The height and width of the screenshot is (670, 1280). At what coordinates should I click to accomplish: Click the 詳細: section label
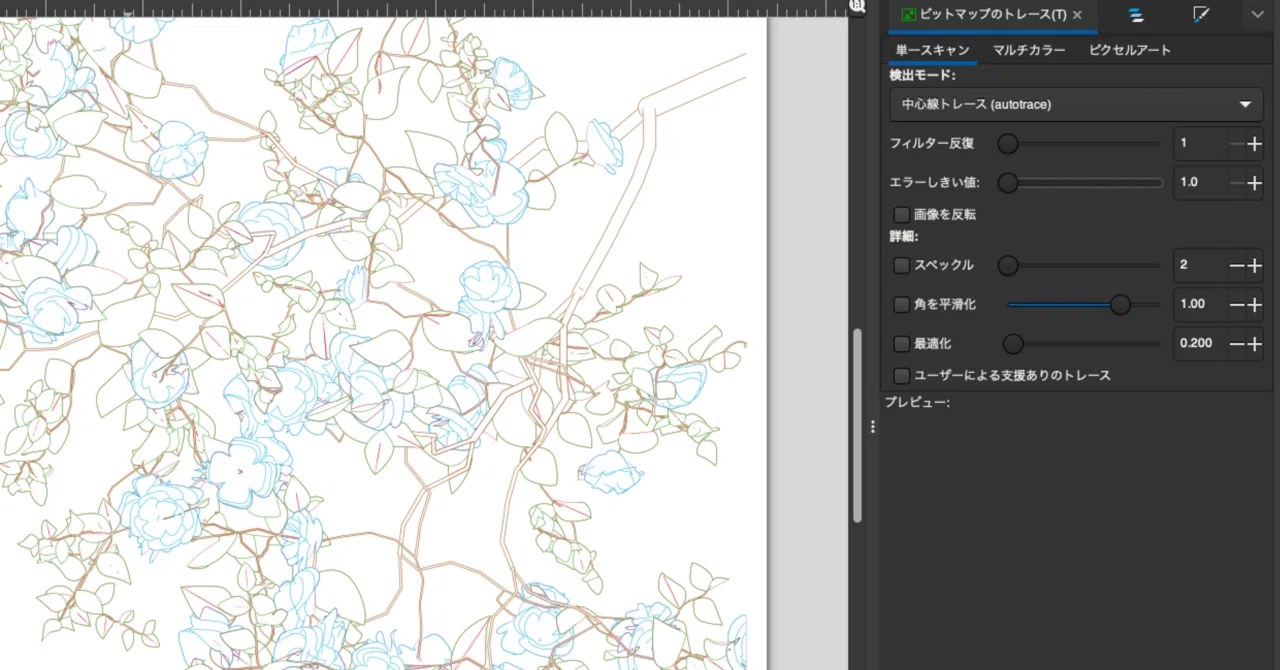904,237
